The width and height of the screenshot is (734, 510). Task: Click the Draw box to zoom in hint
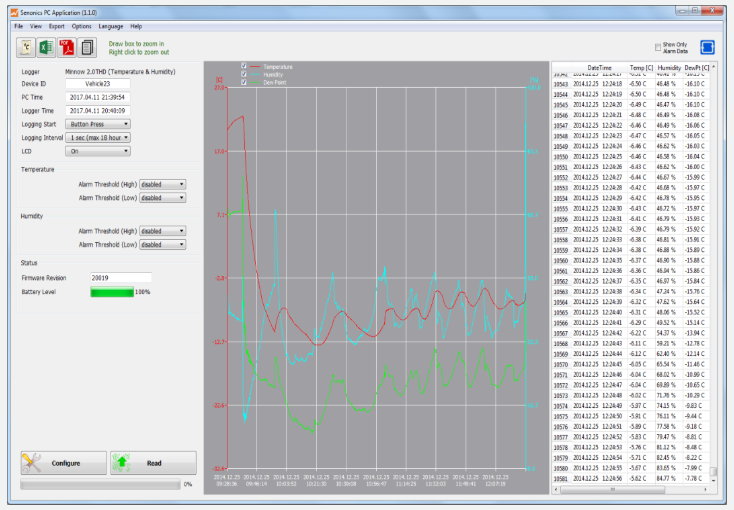point(136,44)
